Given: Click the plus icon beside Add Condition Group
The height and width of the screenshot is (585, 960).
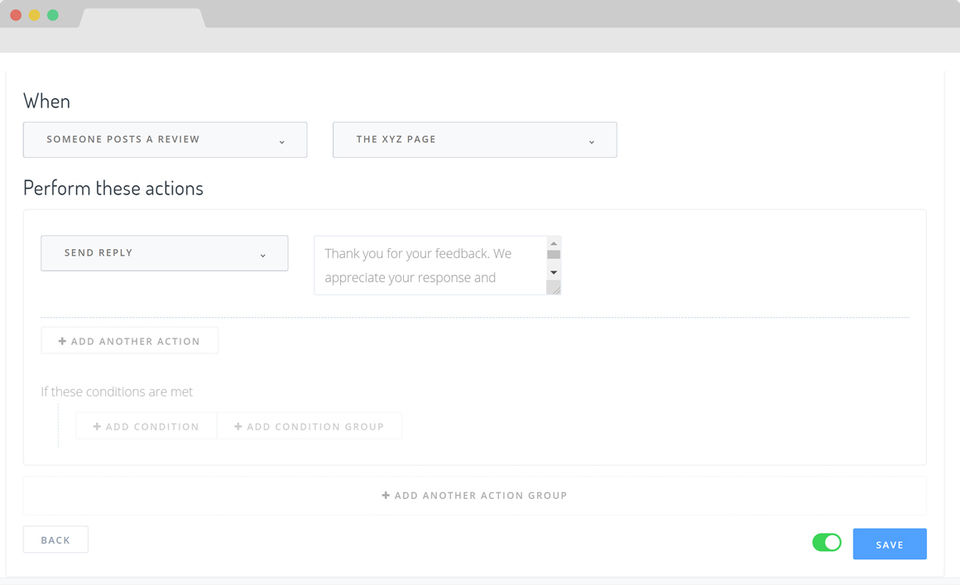Looking at the screenshot, I should click(x=238, y=427).
